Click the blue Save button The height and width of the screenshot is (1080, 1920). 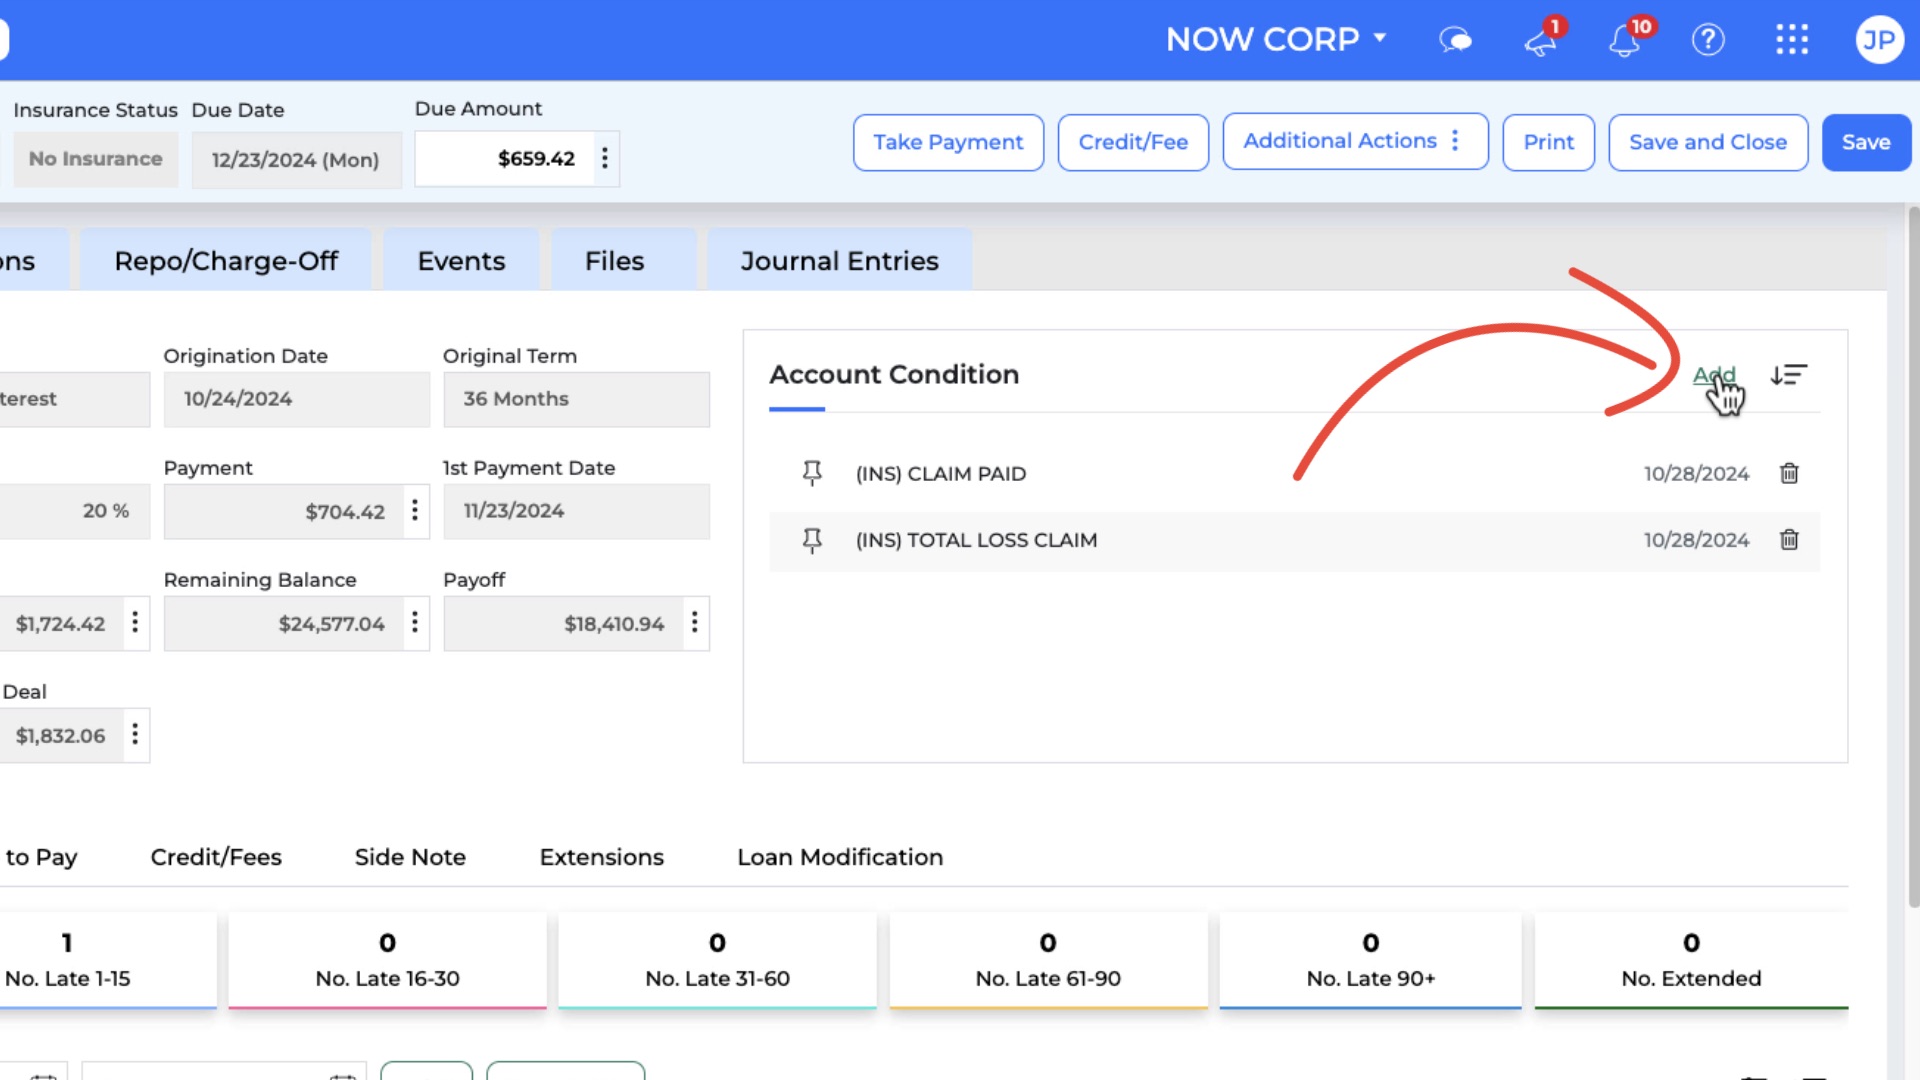[x=1866, y=142]
